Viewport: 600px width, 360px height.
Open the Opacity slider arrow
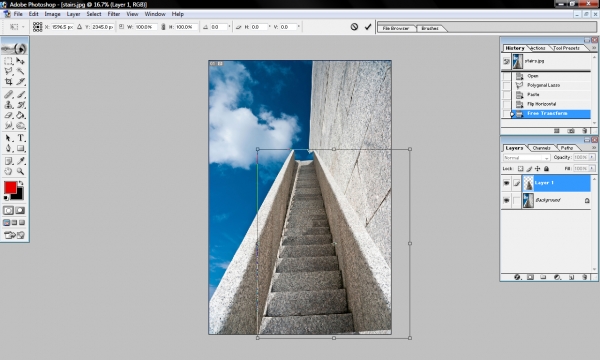pos(592,157)
